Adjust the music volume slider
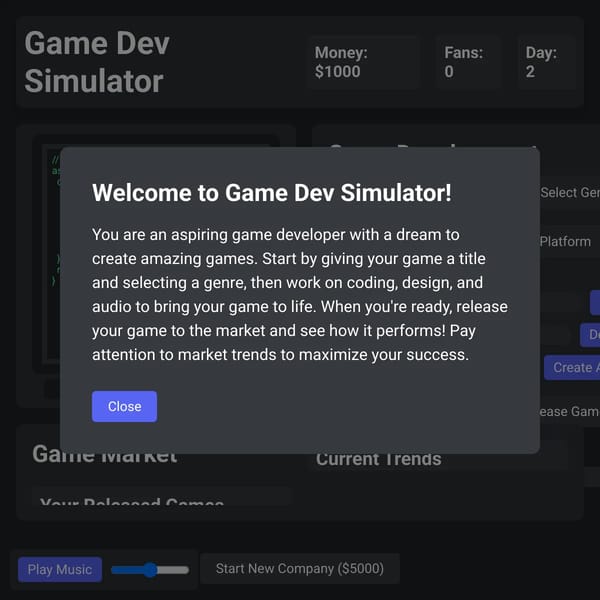 (x=150, y=570)
